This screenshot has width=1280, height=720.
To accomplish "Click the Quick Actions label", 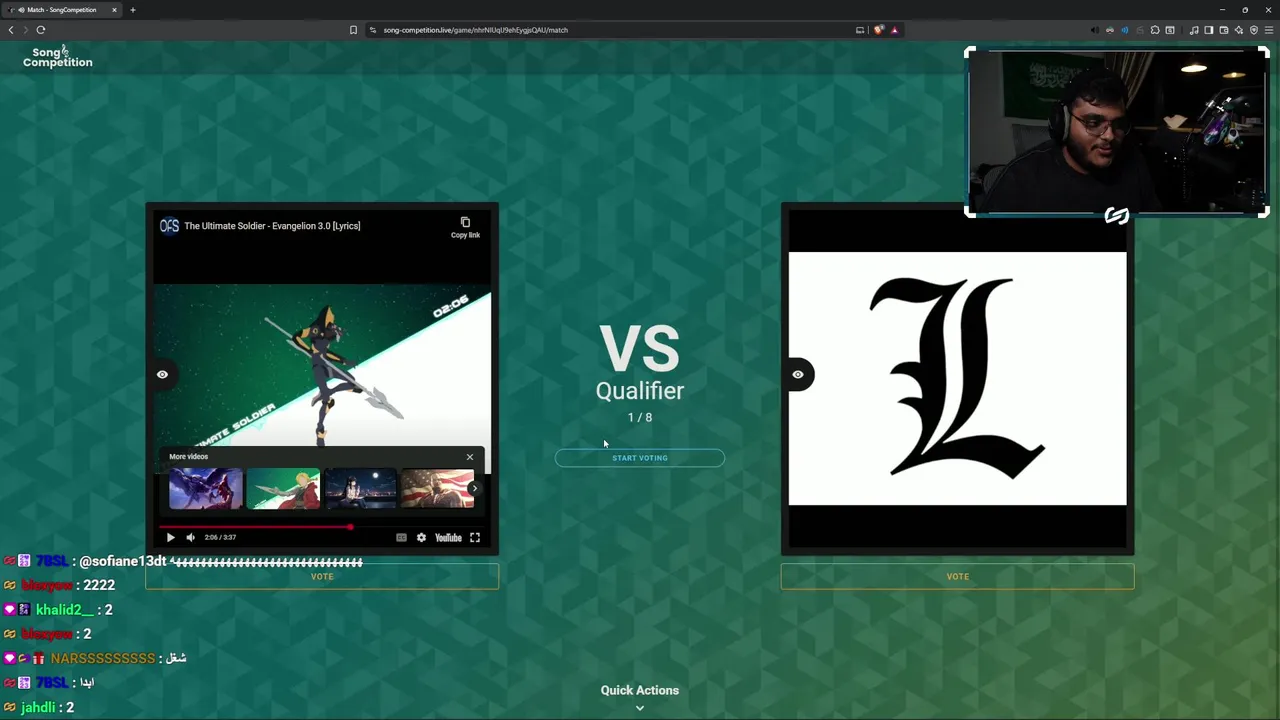I will click(x=640, y=690).
